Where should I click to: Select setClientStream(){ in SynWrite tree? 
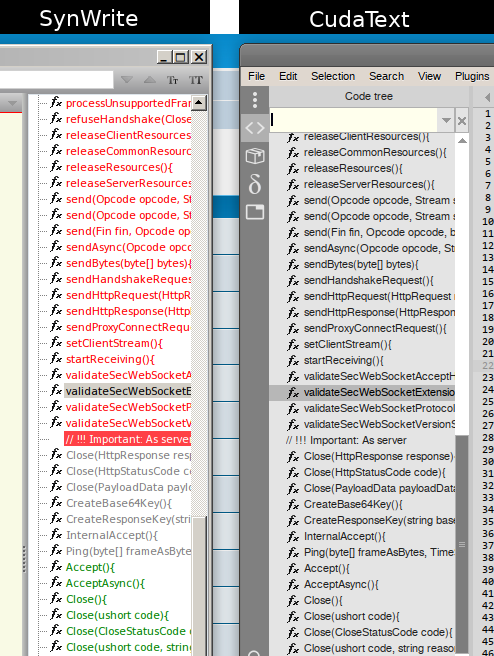click(x=114, y=343)
